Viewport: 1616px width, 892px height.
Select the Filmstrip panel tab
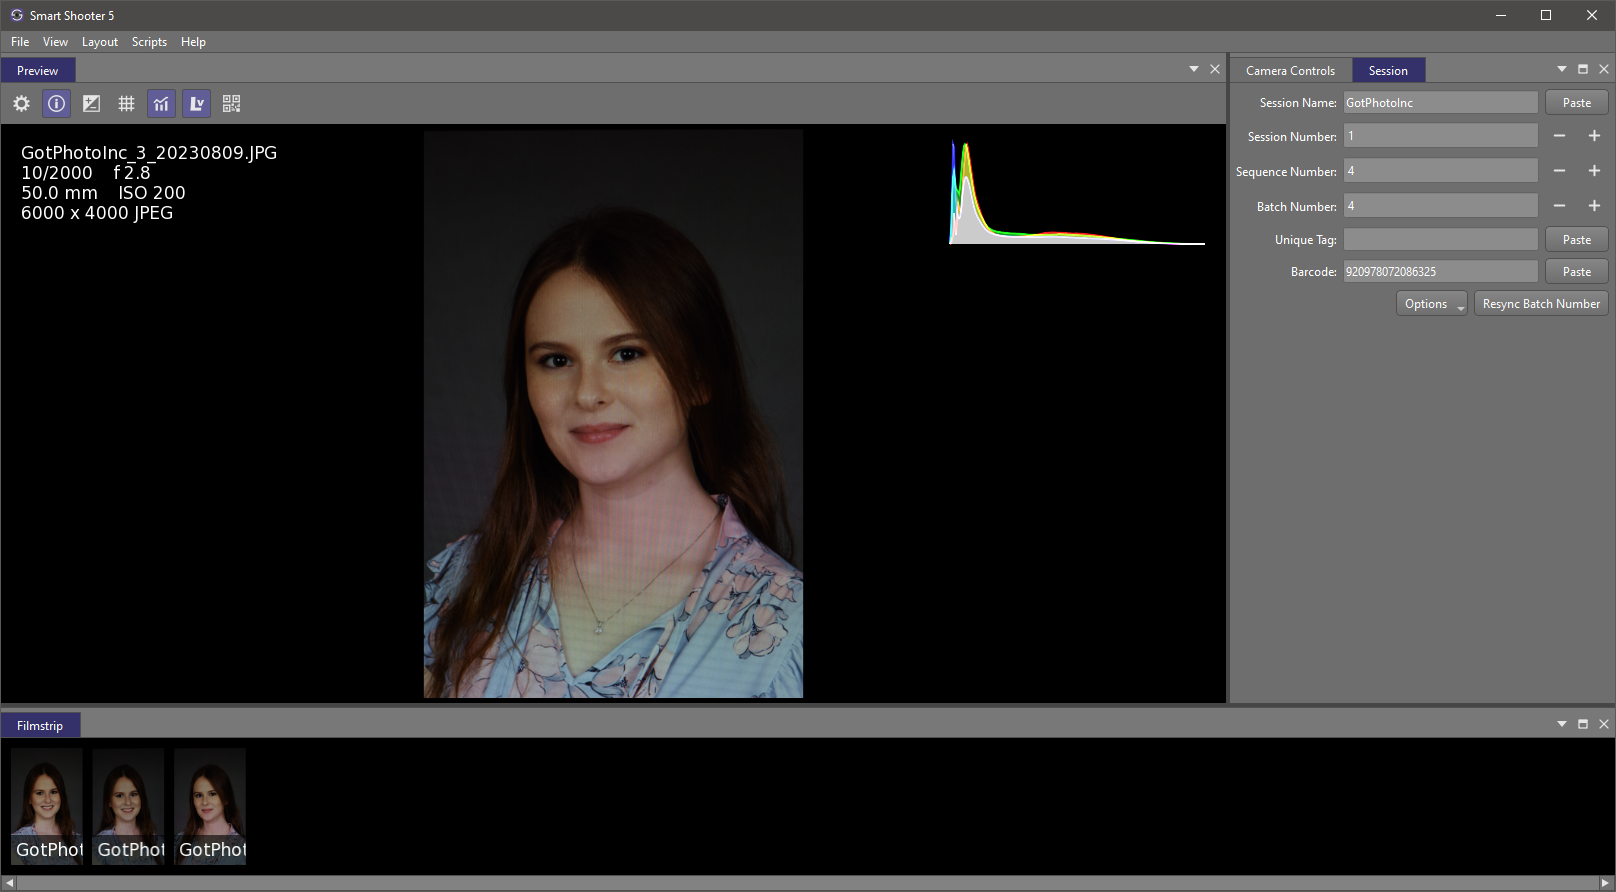[40, 726]
